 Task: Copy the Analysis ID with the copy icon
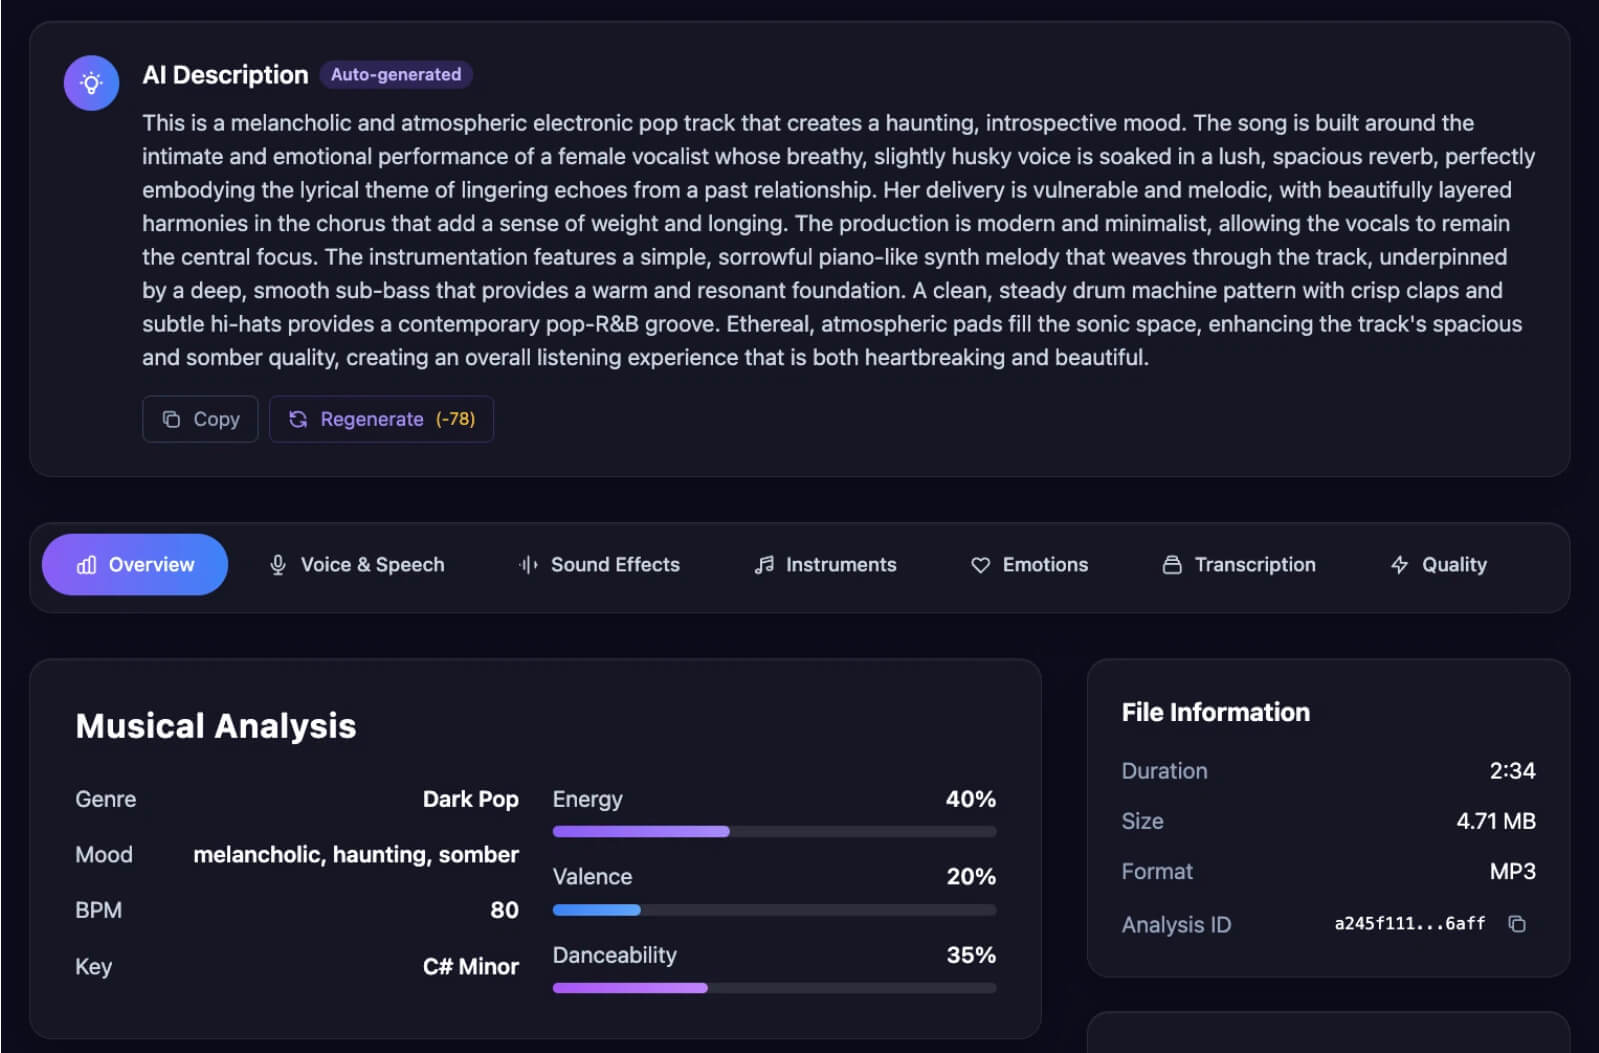click(1517, 924)
